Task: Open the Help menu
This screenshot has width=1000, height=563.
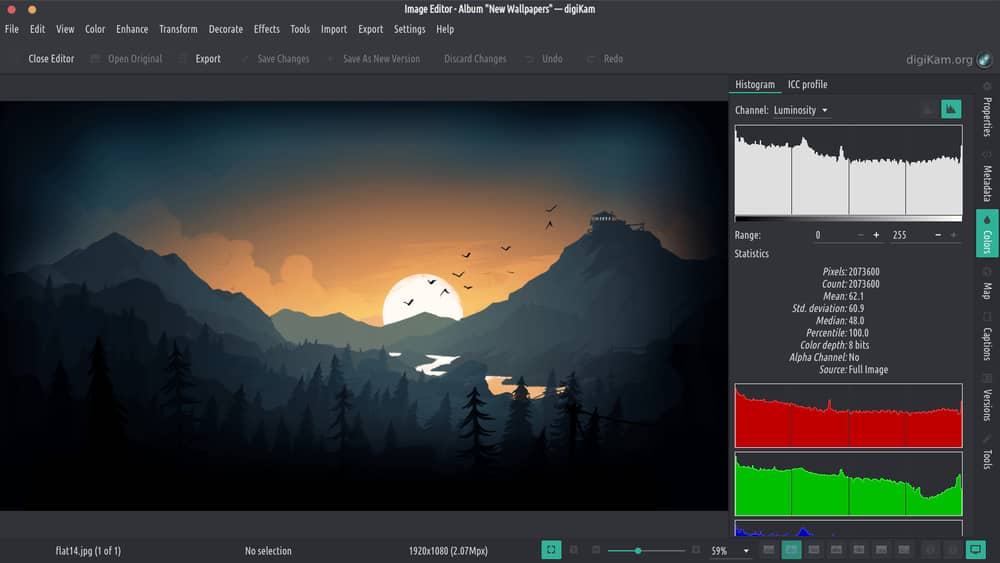Action: 445,29
